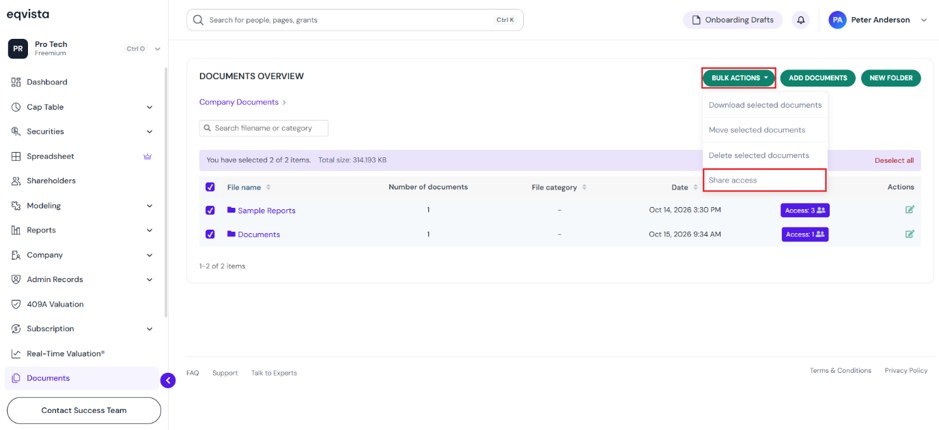Collapse the sidebar with the purple arrow
The height and width of the screenshot is (430, 939).
(168, 380)
